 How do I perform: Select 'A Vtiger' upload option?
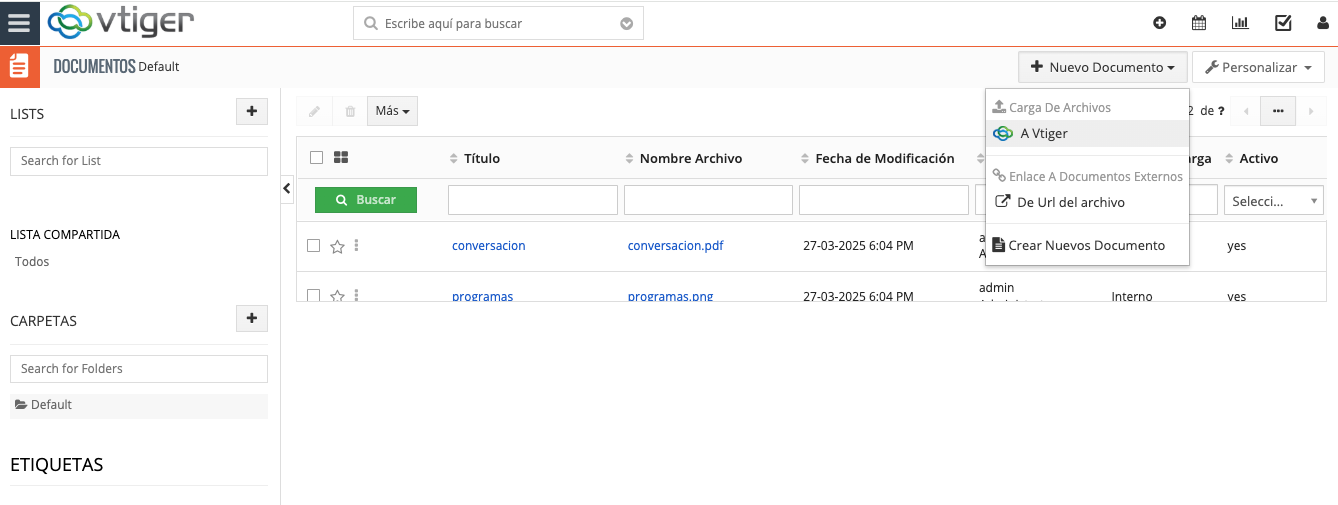point(1043,133)
